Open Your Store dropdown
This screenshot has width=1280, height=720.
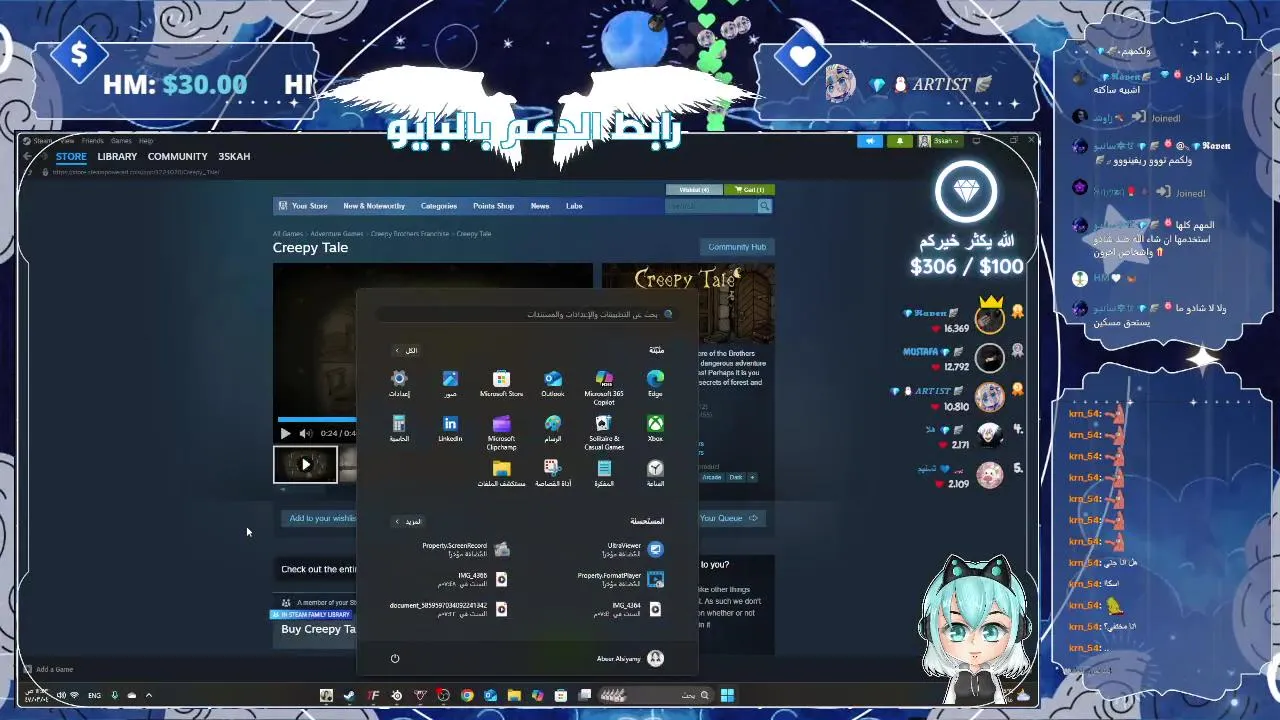tap(304, 206)
